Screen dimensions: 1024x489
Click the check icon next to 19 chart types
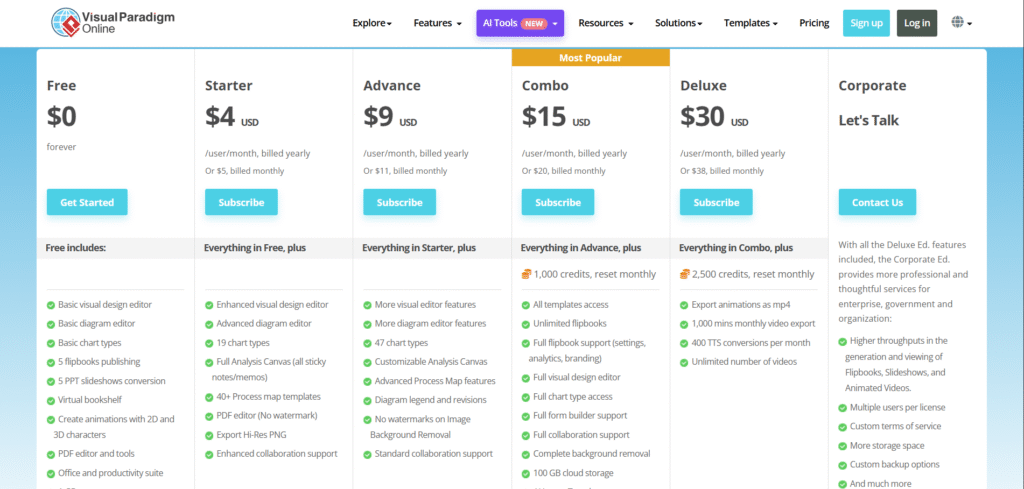(x=209, y=343)
